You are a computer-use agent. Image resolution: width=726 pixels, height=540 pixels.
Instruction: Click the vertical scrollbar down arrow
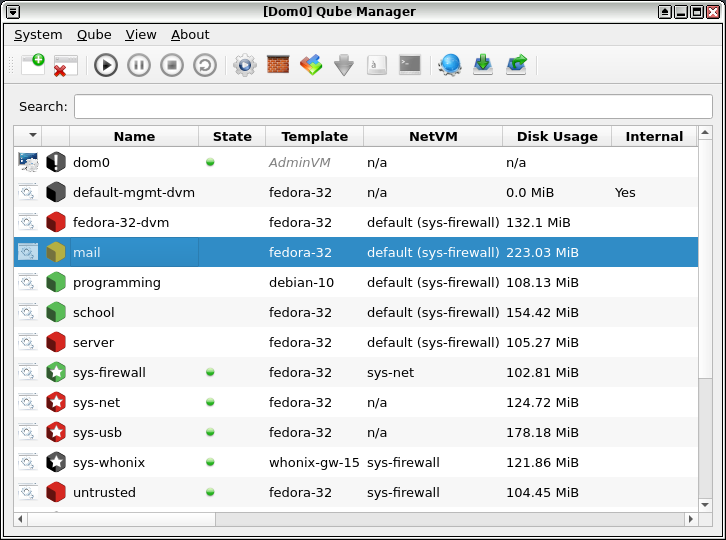tap(705, 505)
